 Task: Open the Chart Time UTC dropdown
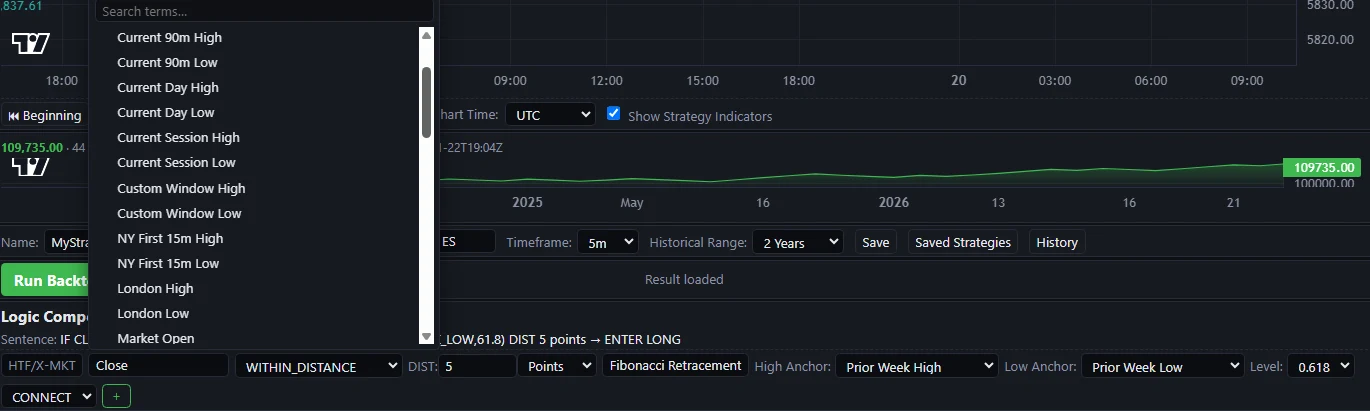(x=550, y=115)
